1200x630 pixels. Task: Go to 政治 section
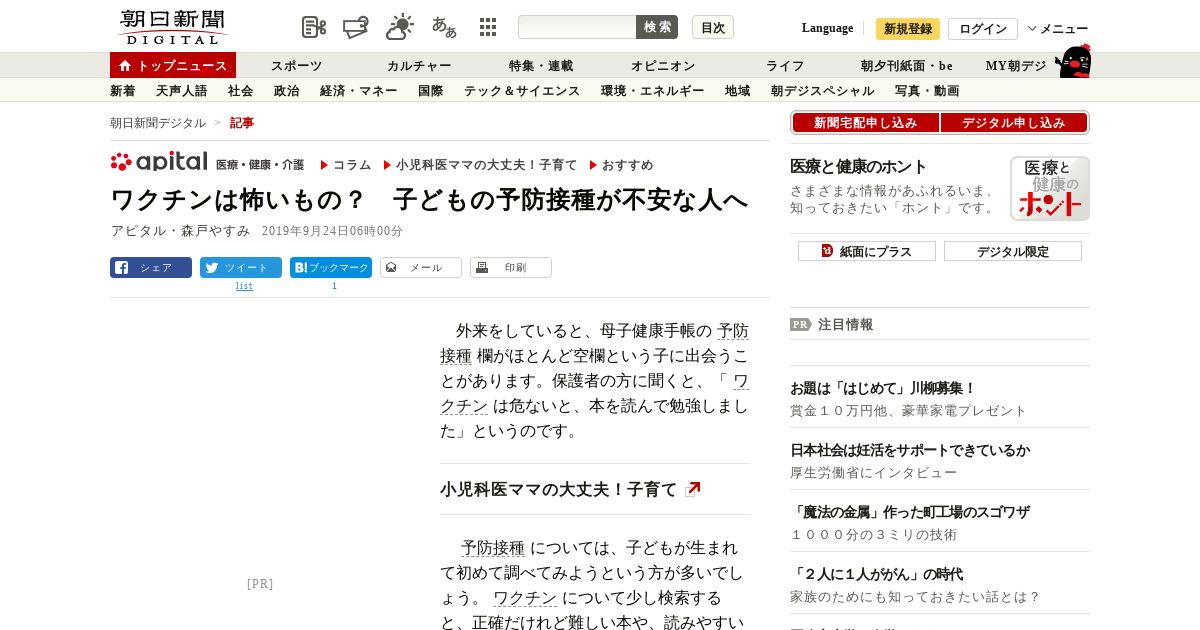point(287,91)
